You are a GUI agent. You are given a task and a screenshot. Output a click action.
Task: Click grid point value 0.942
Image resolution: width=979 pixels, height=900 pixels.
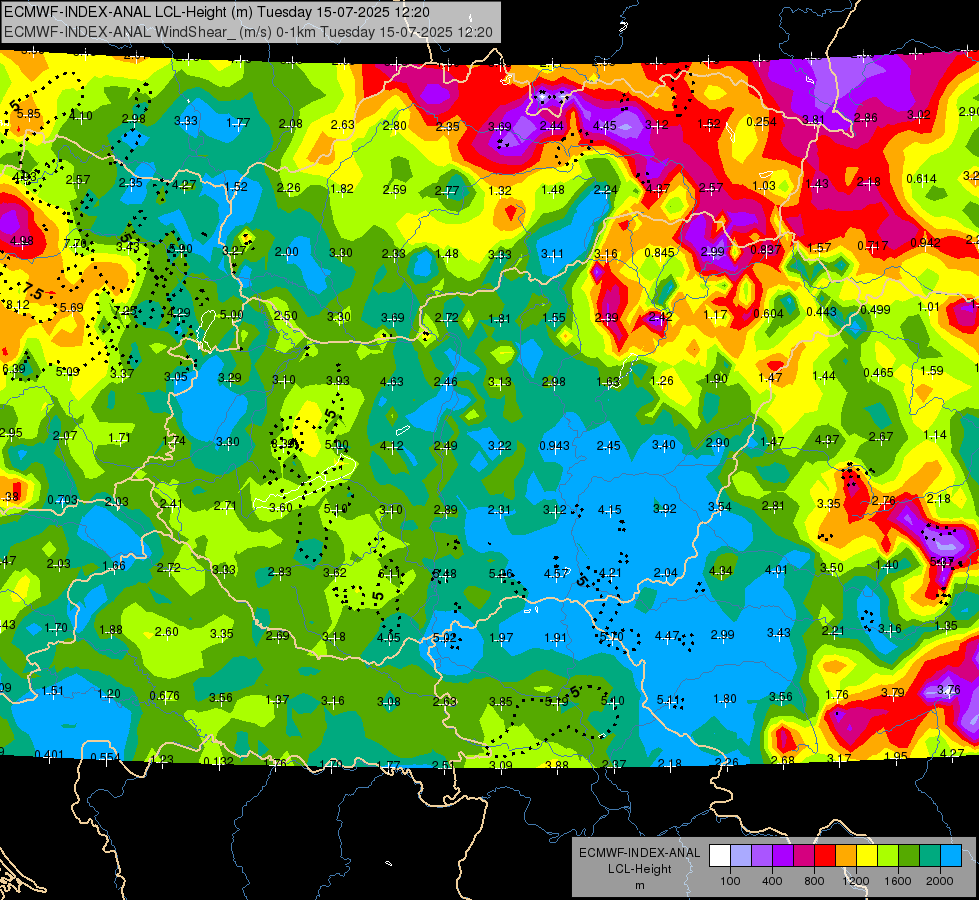pyautogui.click(x=925, y=242)
